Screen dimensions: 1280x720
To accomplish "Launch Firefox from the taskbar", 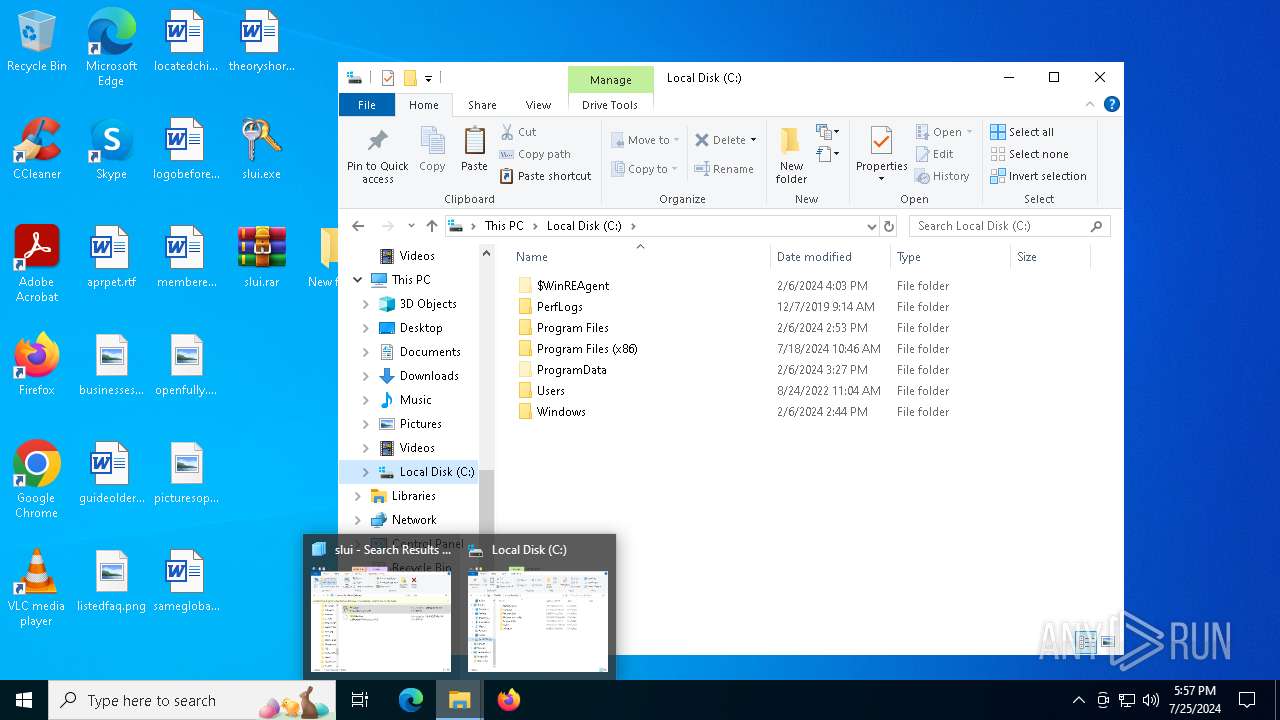I will (x=509, y=700).
